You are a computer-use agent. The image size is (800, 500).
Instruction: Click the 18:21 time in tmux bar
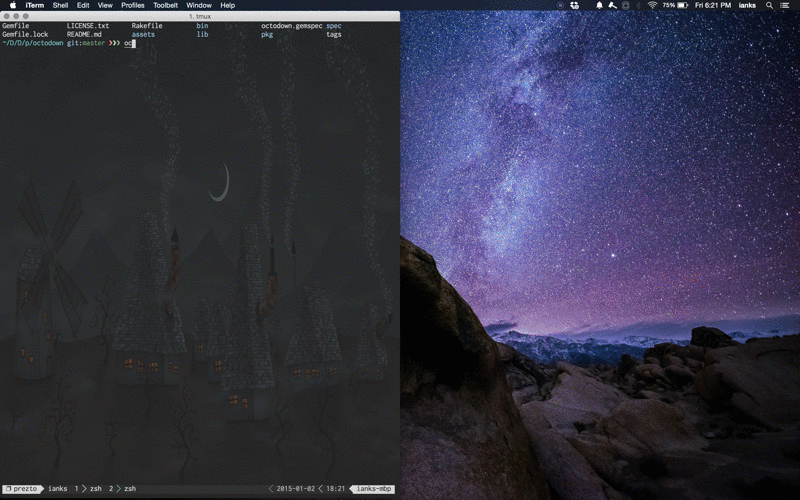pyautogui.click(x=335, y=488)
